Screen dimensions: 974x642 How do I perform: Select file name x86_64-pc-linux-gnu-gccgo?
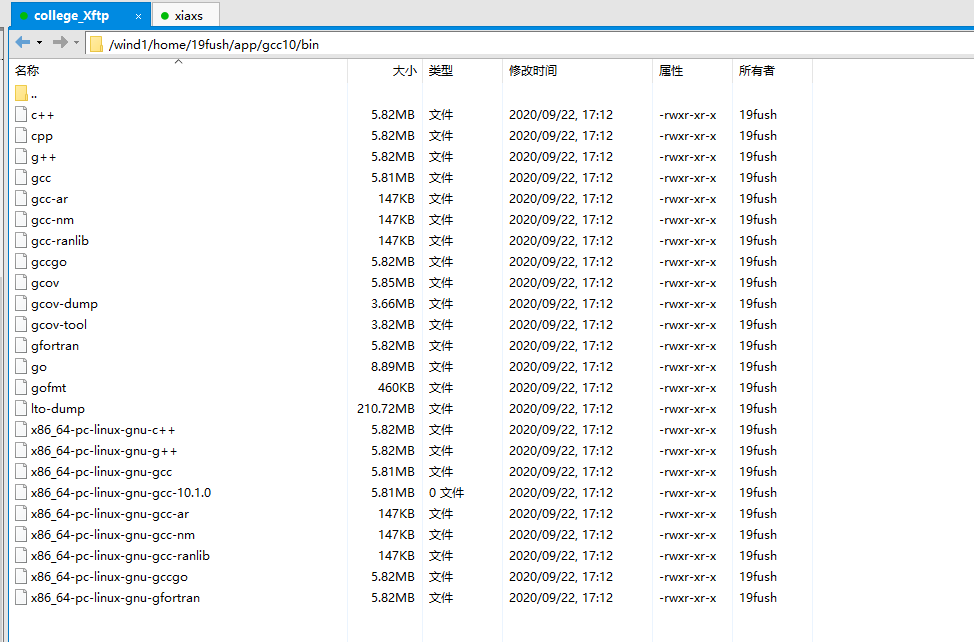click(109, 577)
